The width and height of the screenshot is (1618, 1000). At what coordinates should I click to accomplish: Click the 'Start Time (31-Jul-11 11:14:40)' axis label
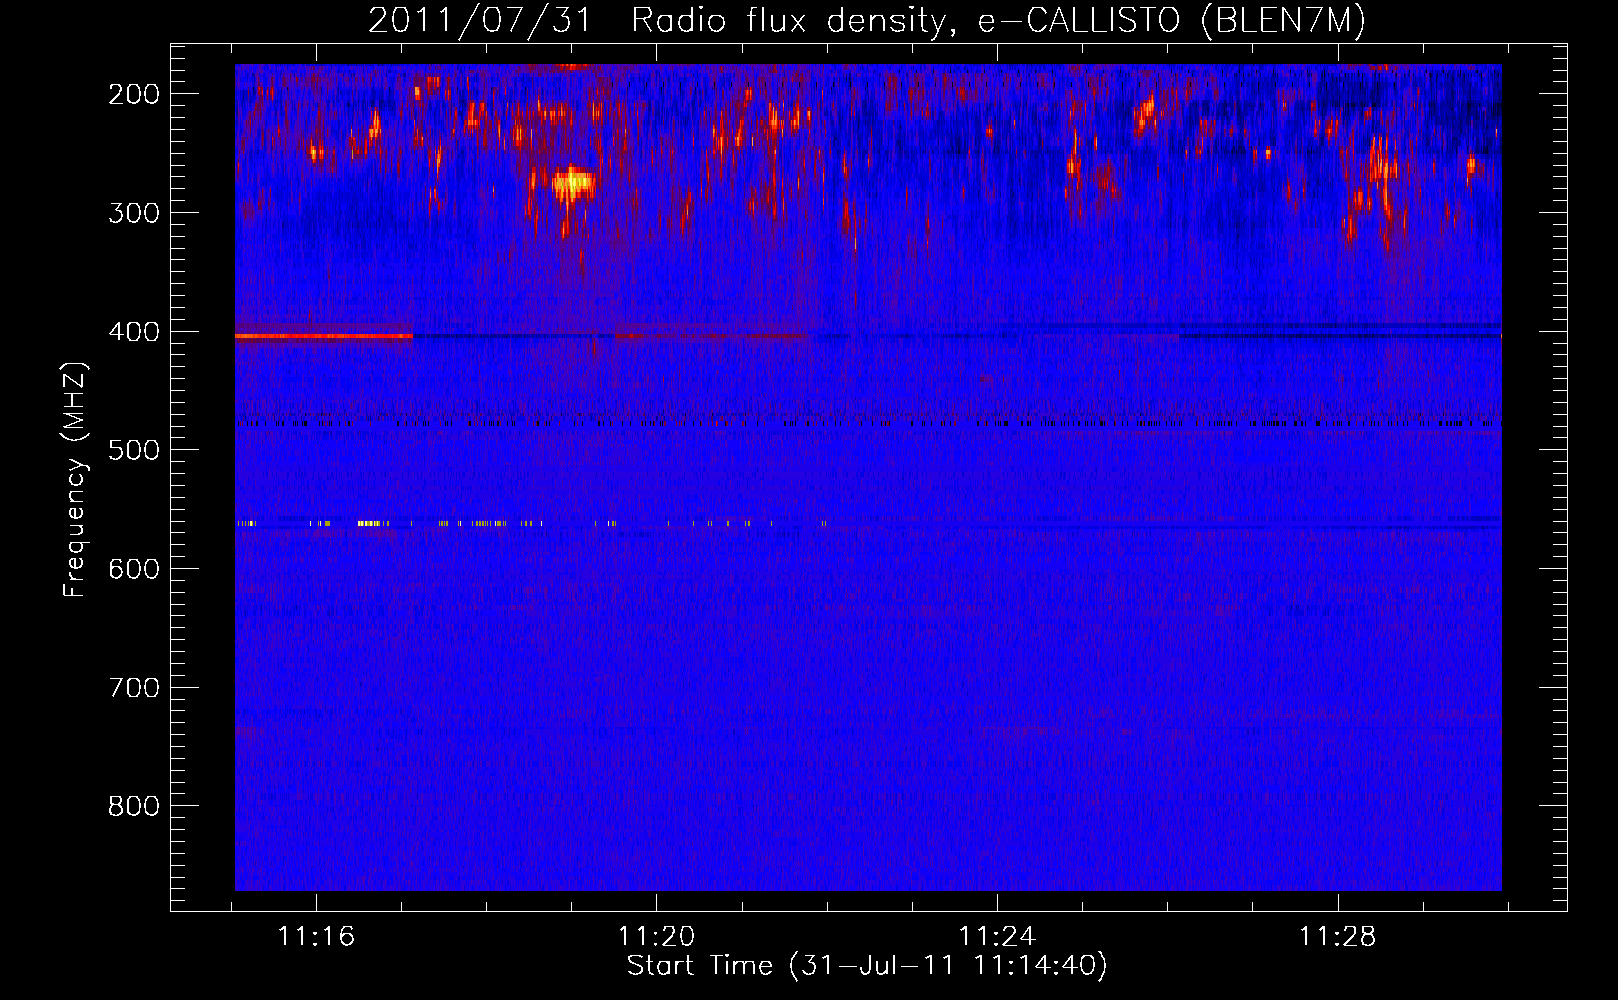click(867, 966)
